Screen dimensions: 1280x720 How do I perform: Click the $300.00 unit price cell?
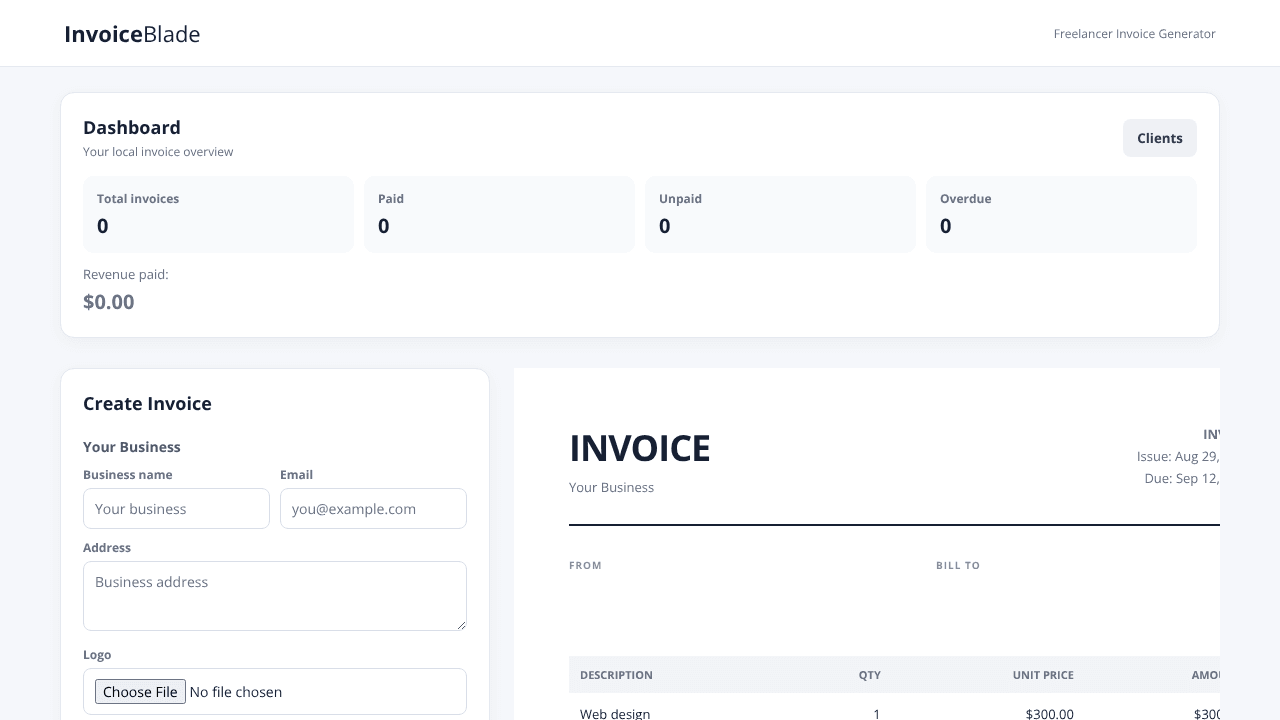click(x=1050, y=714)
